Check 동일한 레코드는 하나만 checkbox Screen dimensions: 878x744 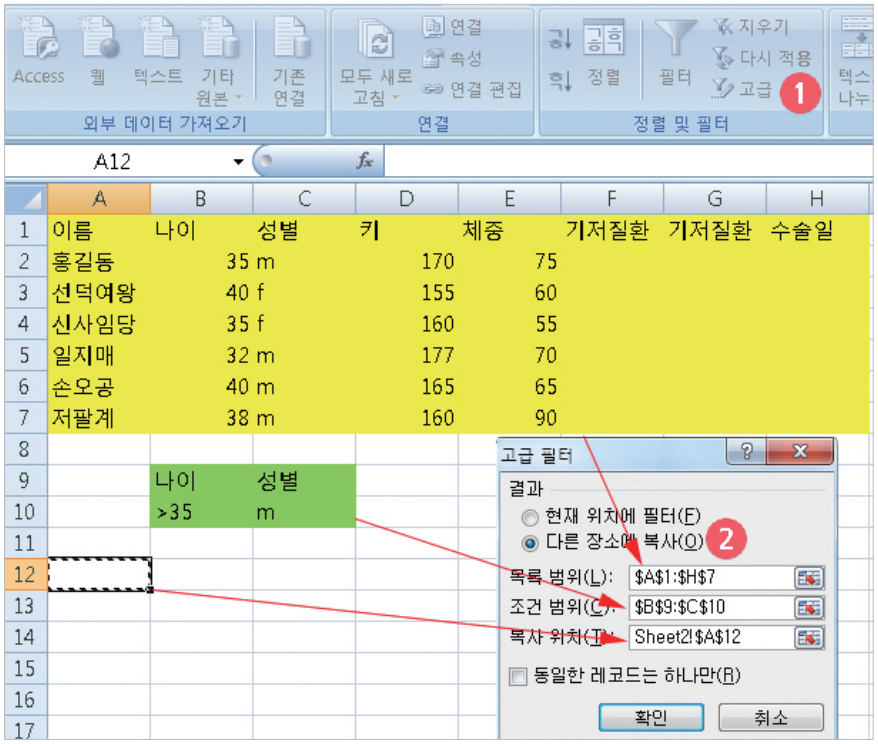518,676
